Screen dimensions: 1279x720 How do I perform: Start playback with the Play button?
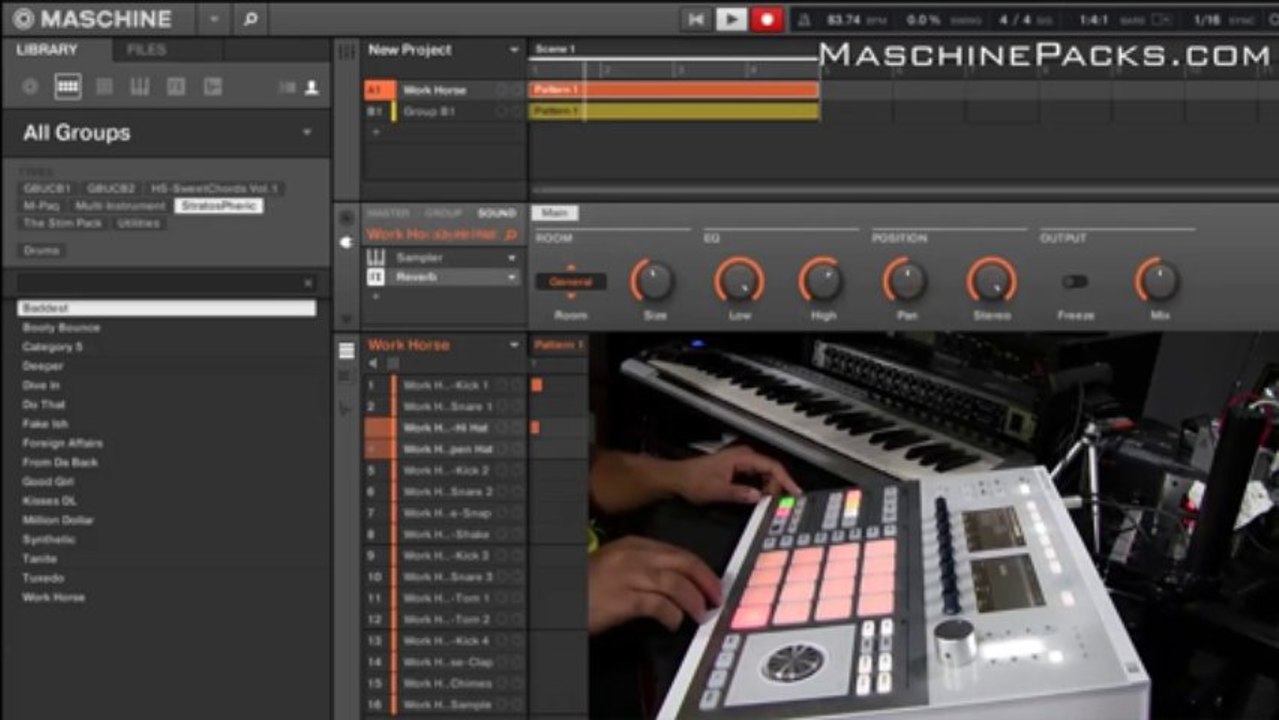point(731,19)
